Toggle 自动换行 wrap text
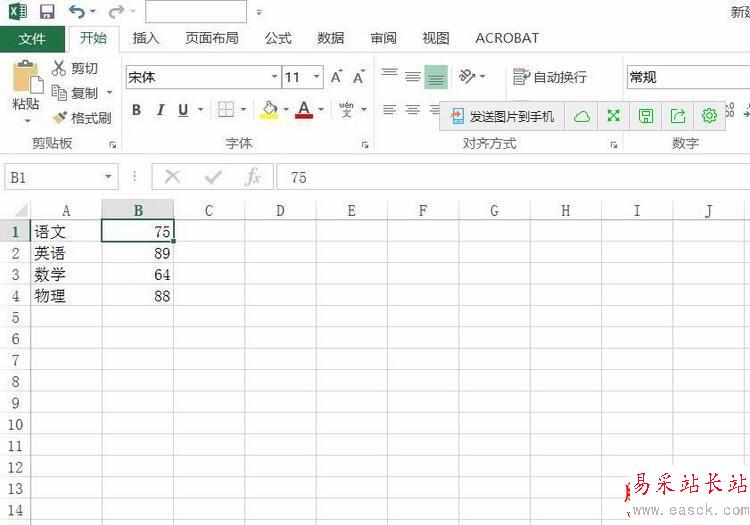The image size is (750, 525). pos(550,77)
